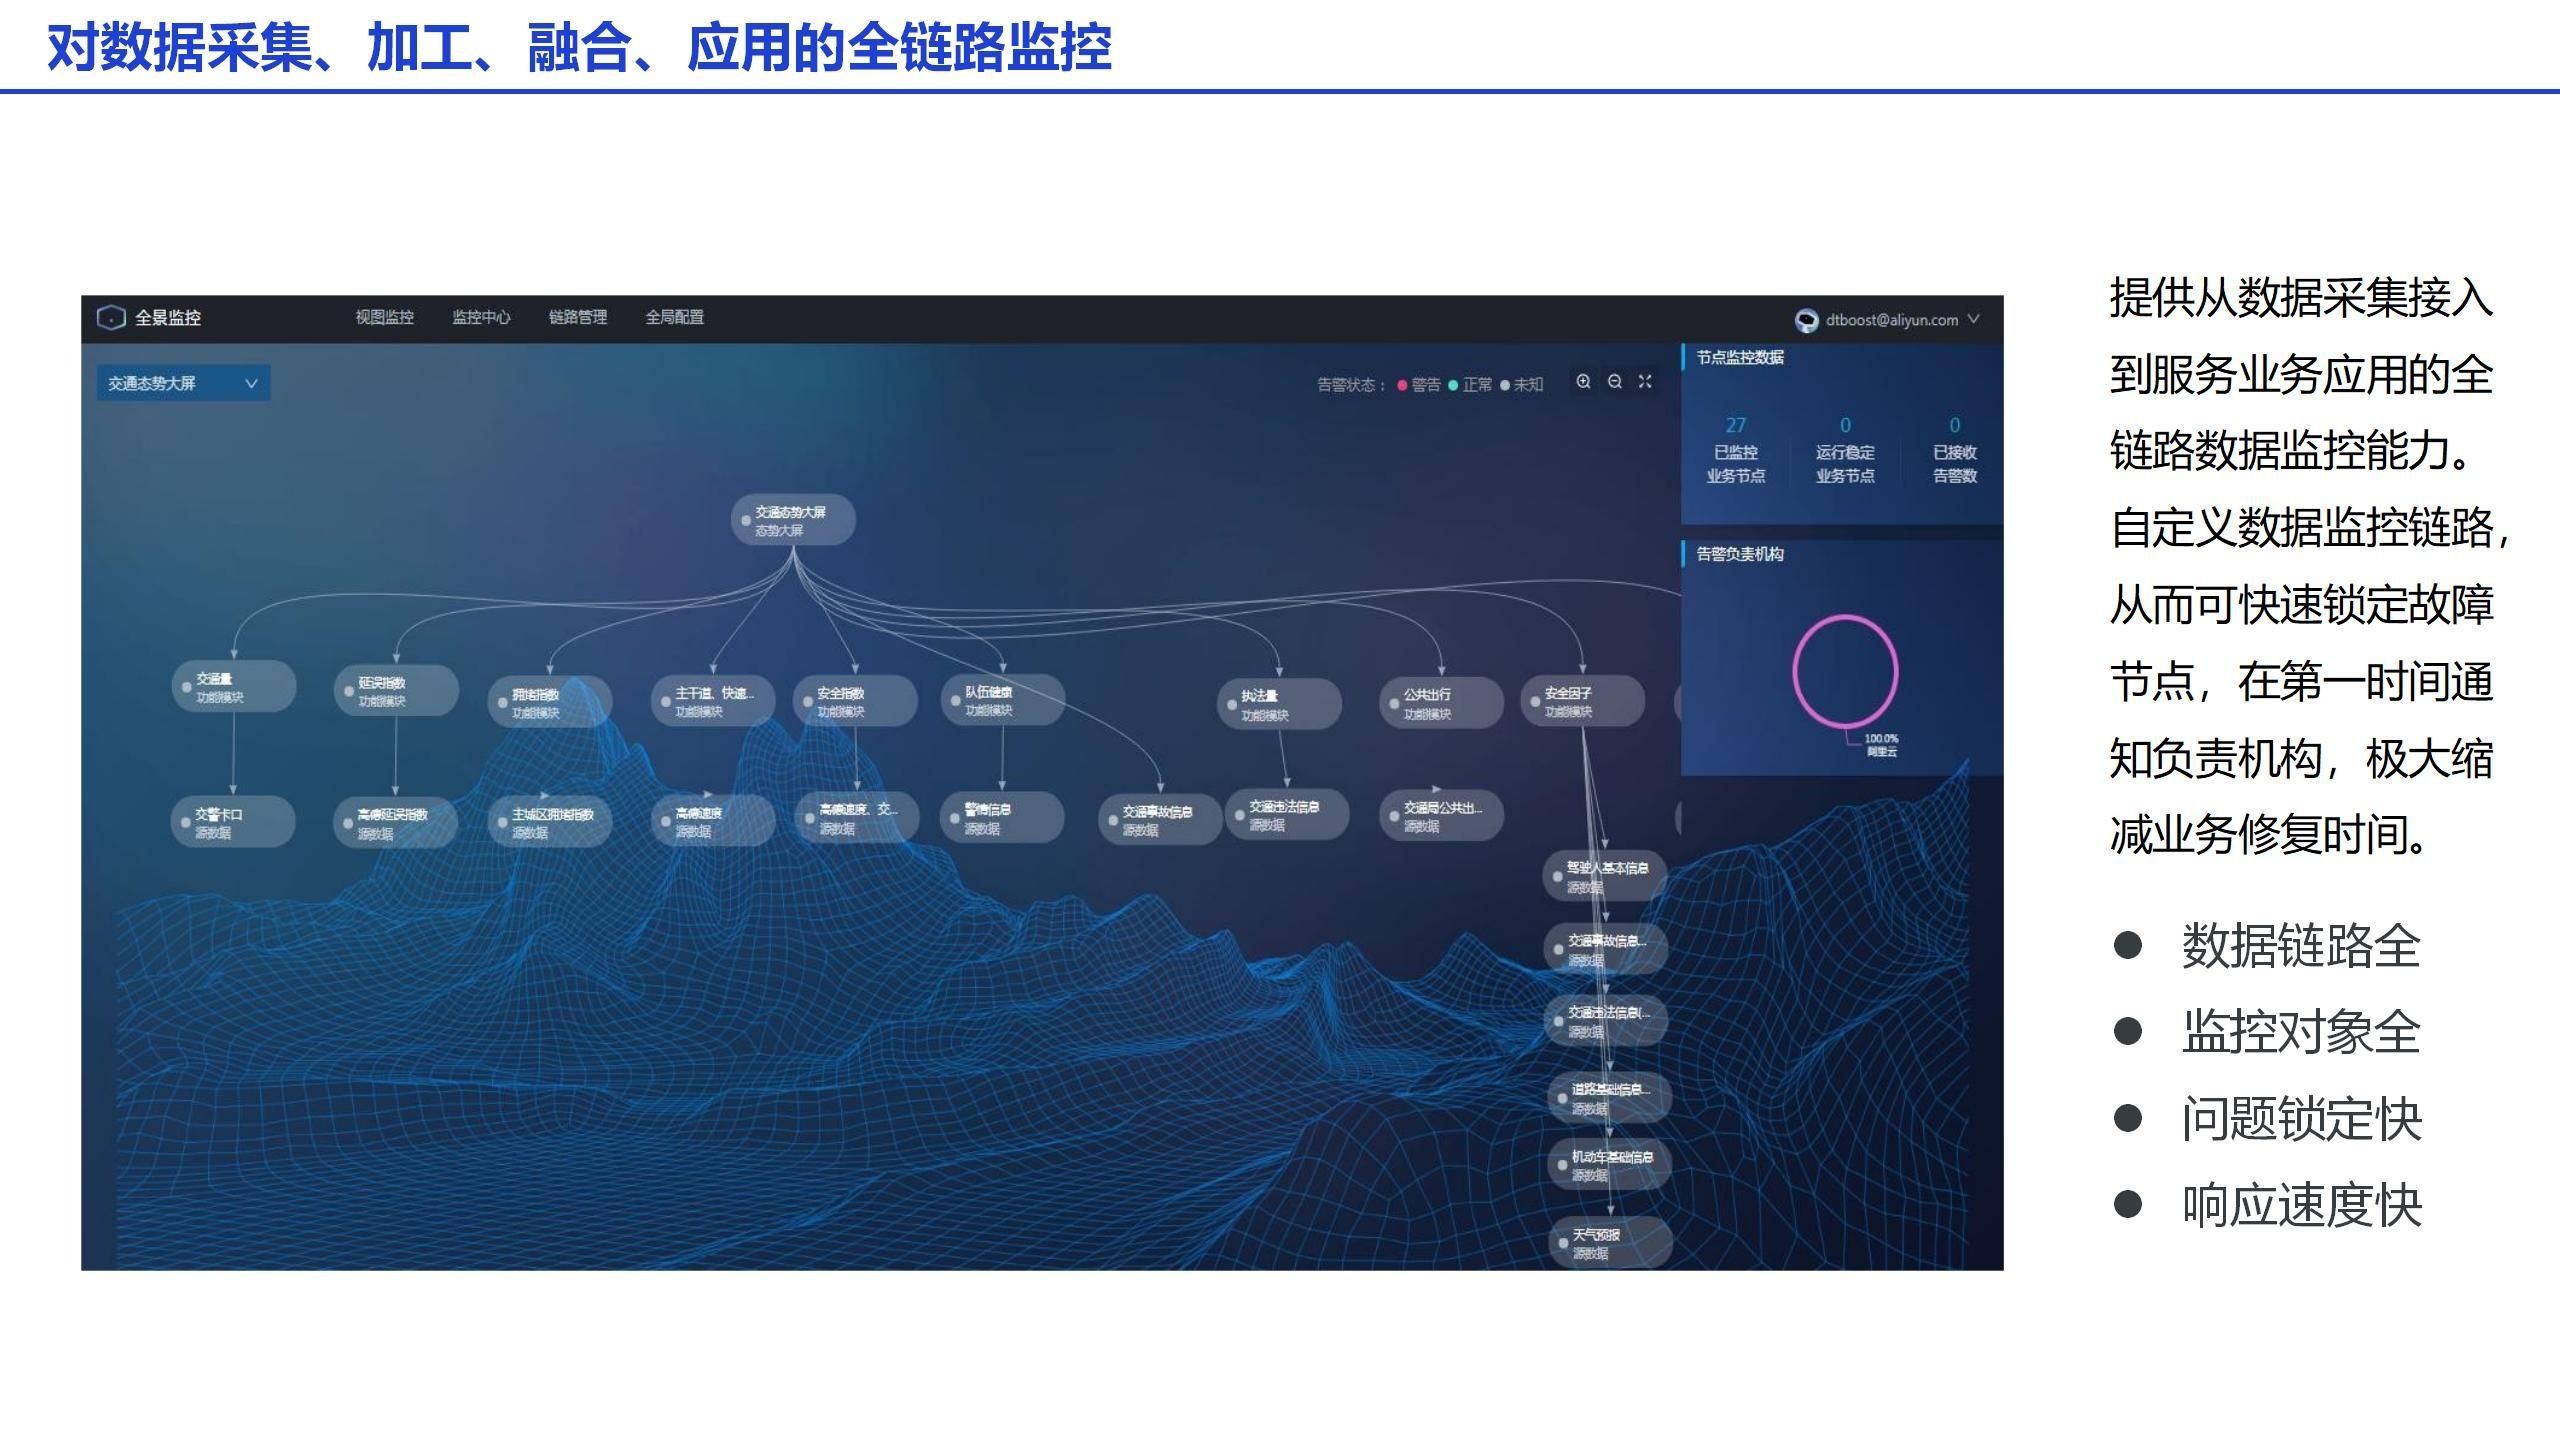Expand the 安全因子 功能模块 node
Image resolution: width=2560 pixels, height=1440 pixels.
coord(1583,701)
